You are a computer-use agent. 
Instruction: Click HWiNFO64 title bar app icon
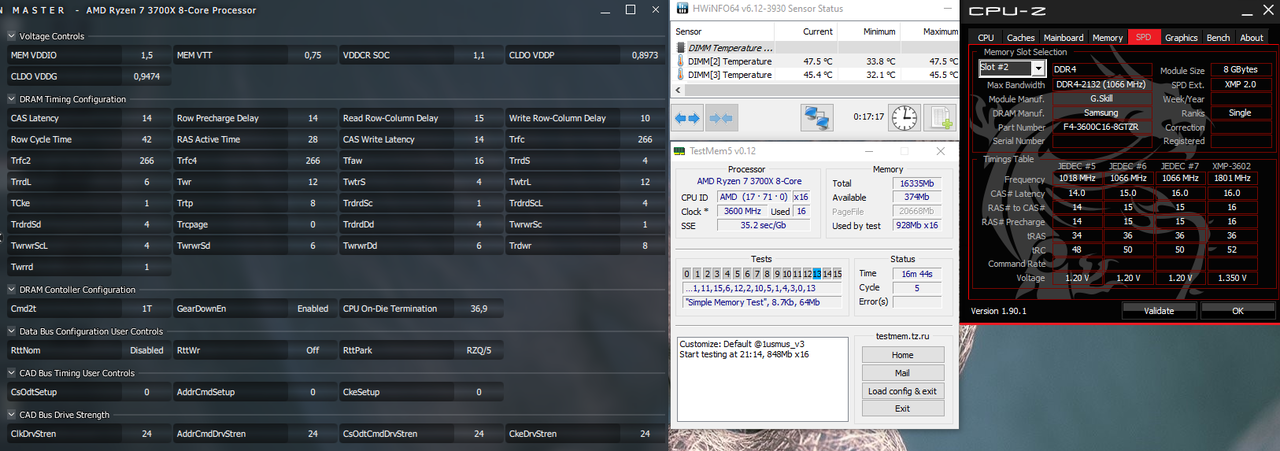point(682,9)
